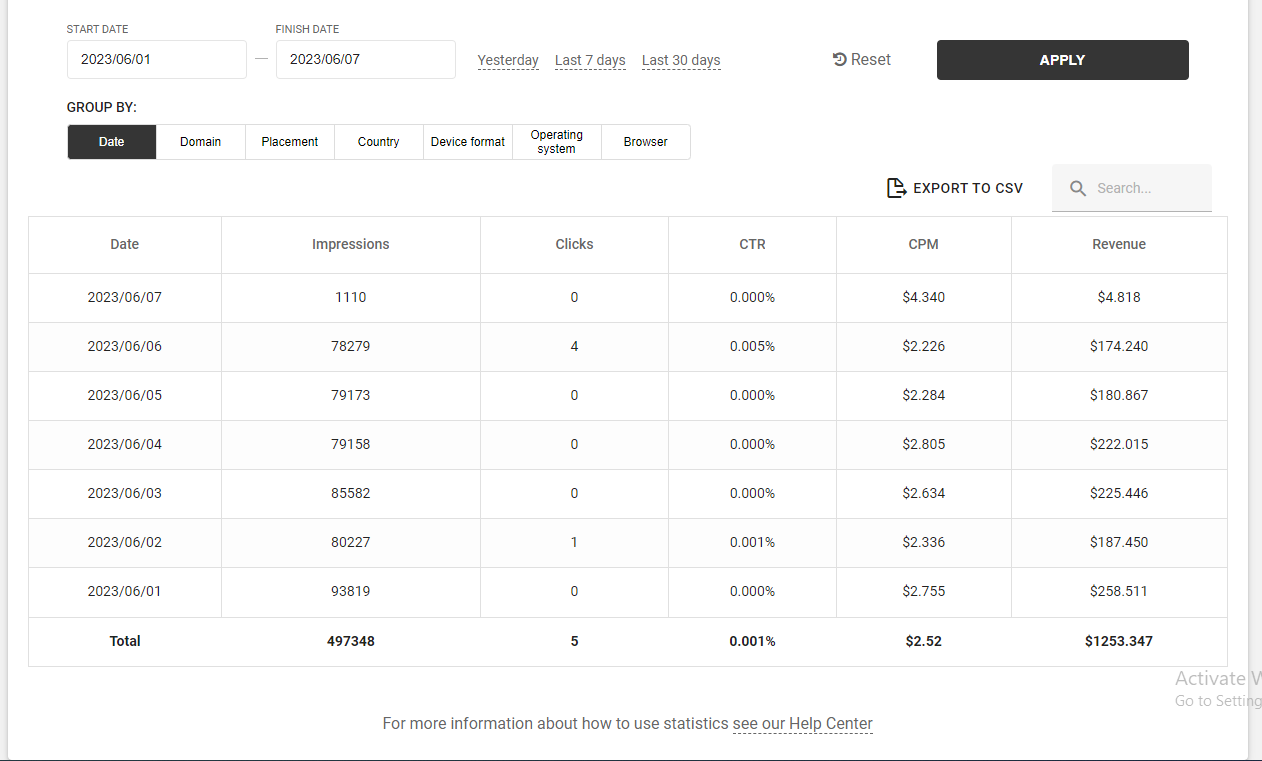This screenshot has width=1262, height=761.
Task: Choose the Last 7 days range
Action: (x=590, y=60)
